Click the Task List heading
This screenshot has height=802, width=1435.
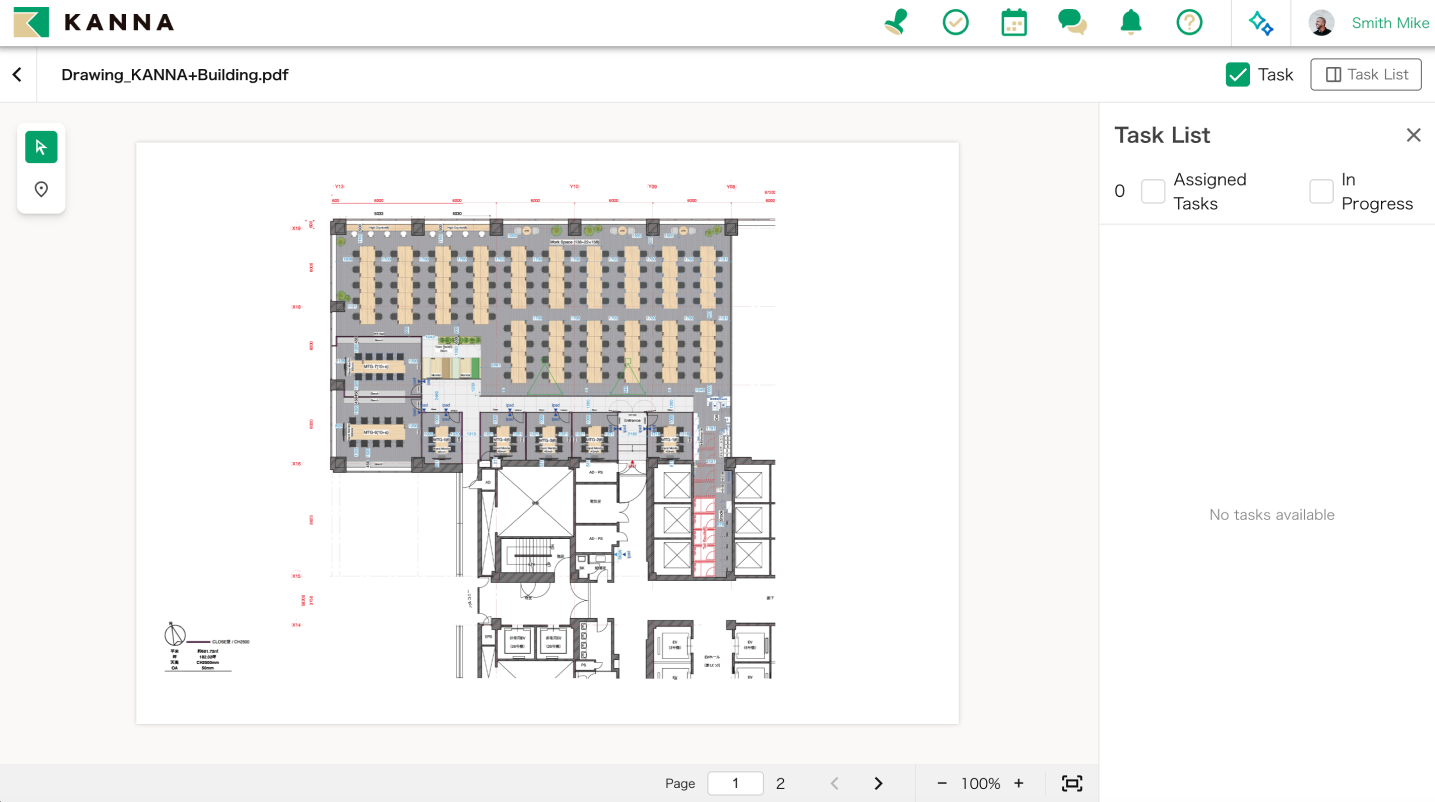[x=1162, y=135]
